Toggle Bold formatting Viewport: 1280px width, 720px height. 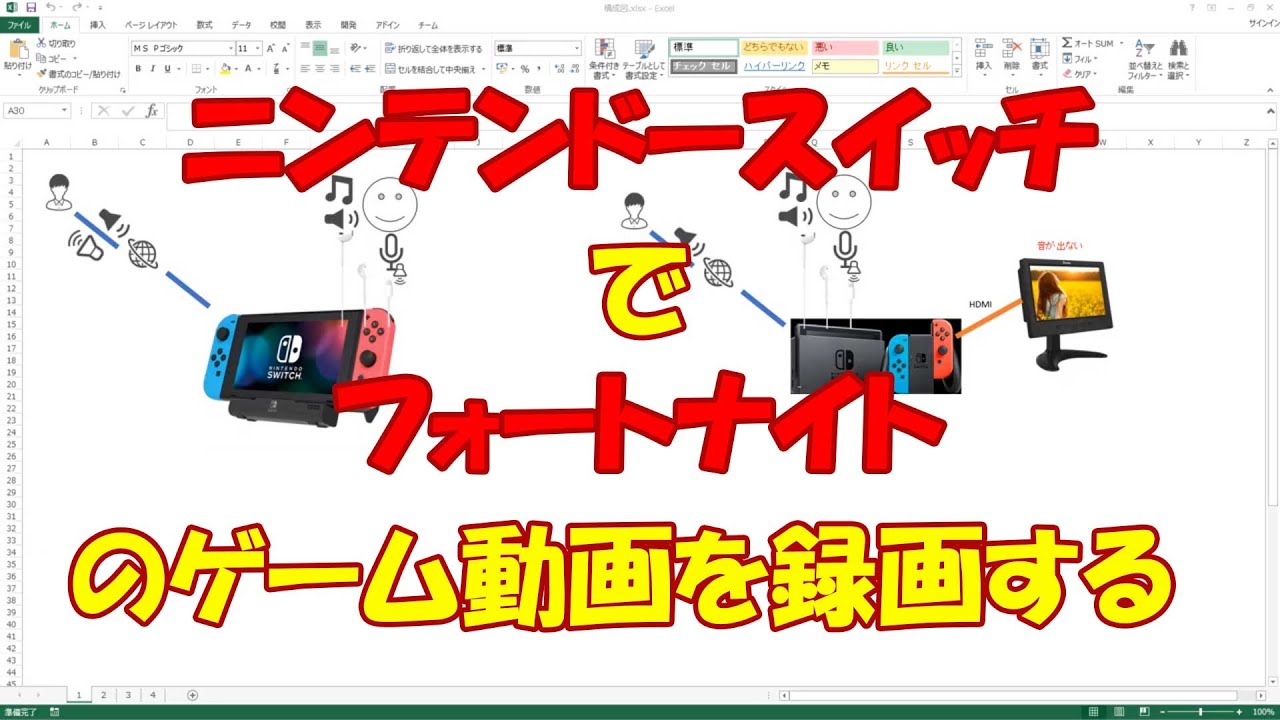tap(138, 69)
